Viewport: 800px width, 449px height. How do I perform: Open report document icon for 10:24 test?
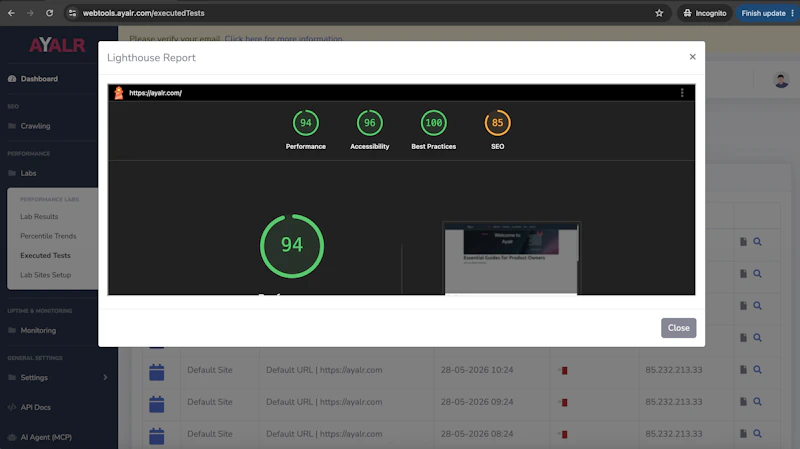point(743,369)
